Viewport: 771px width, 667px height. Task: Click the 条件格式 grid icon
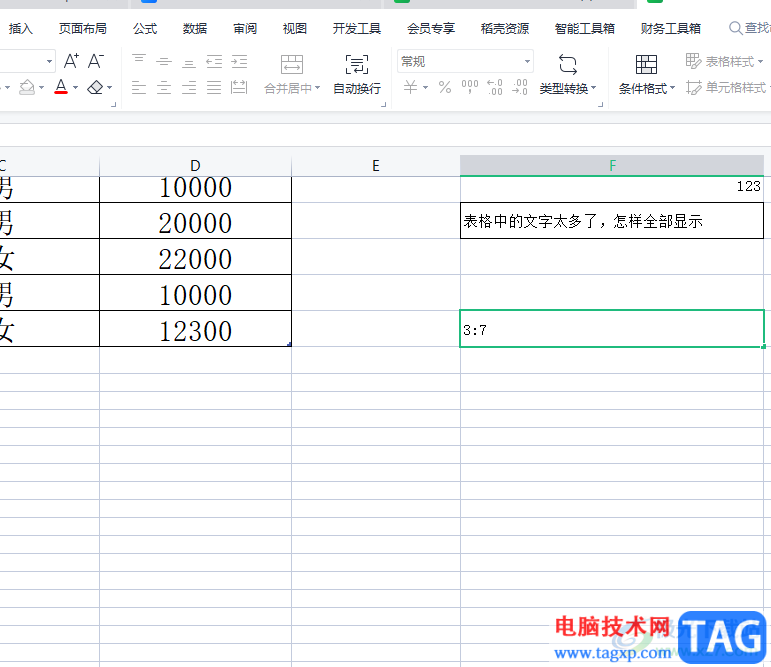coord(646,64)
